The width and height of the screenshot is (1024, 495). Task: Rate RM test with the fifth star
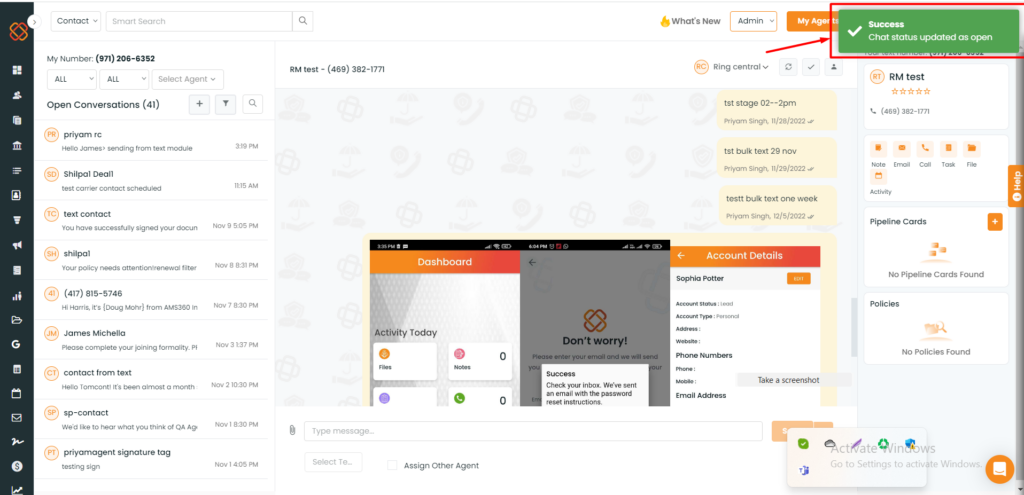927,91
